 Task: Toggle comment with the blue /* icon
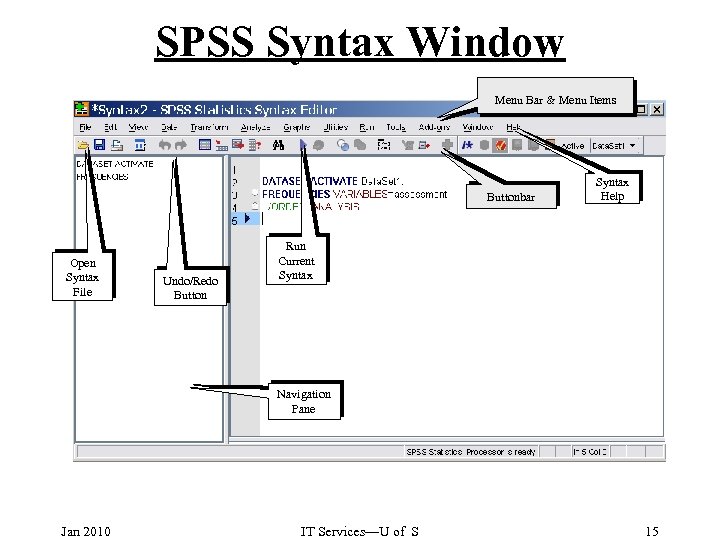(467, 146)
